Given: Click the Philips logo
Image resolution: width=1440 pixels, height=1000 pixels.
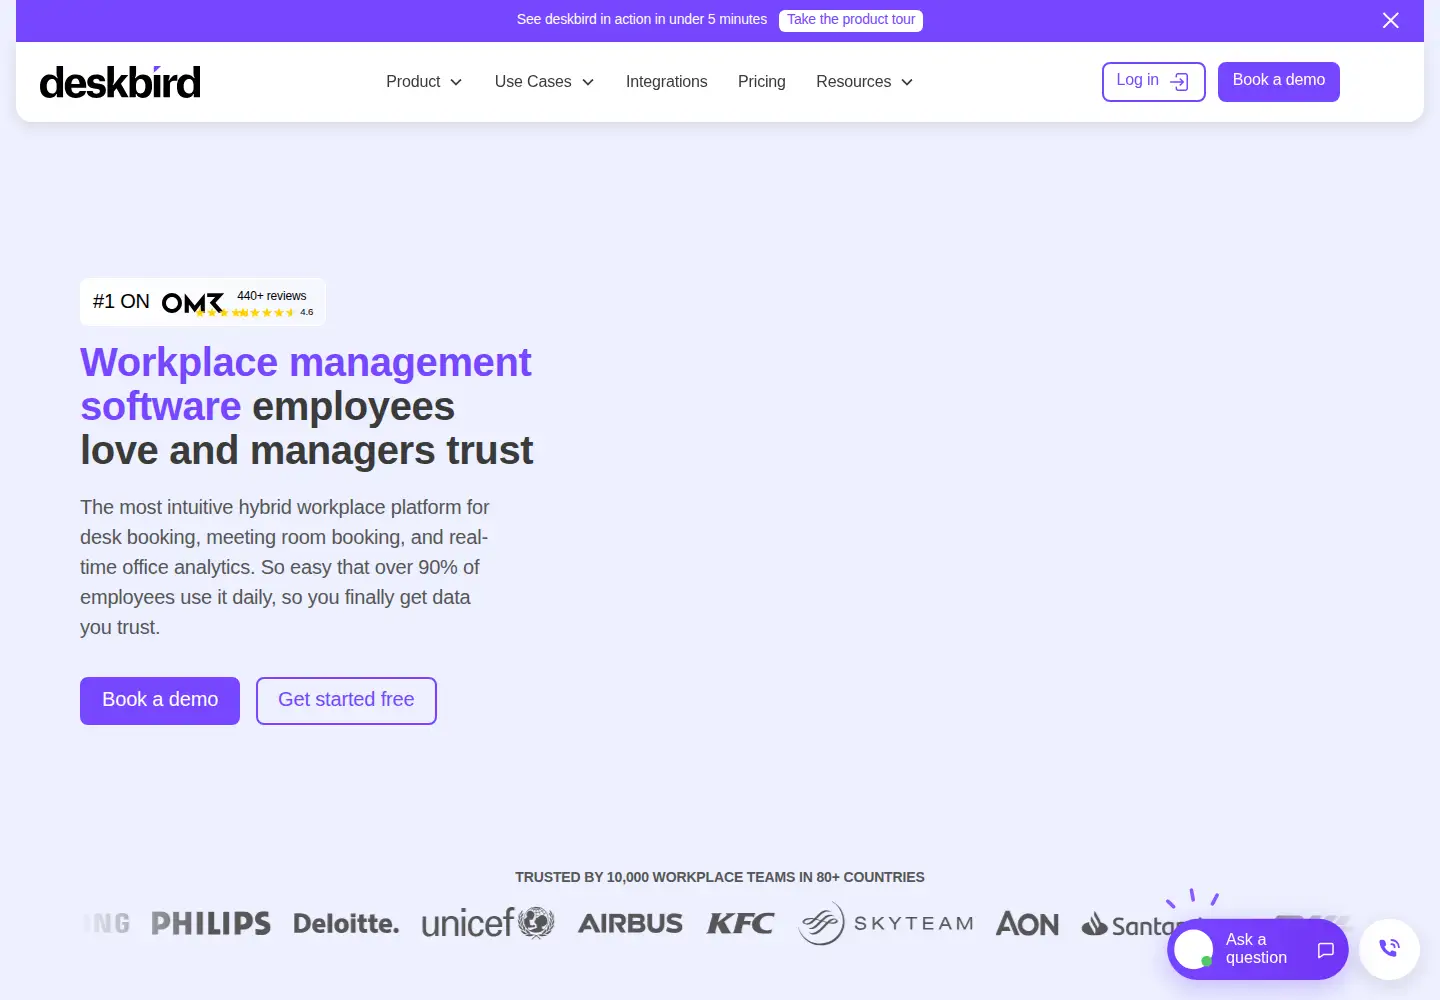Looking at the screenshot, I should click(x=211, y=923).
